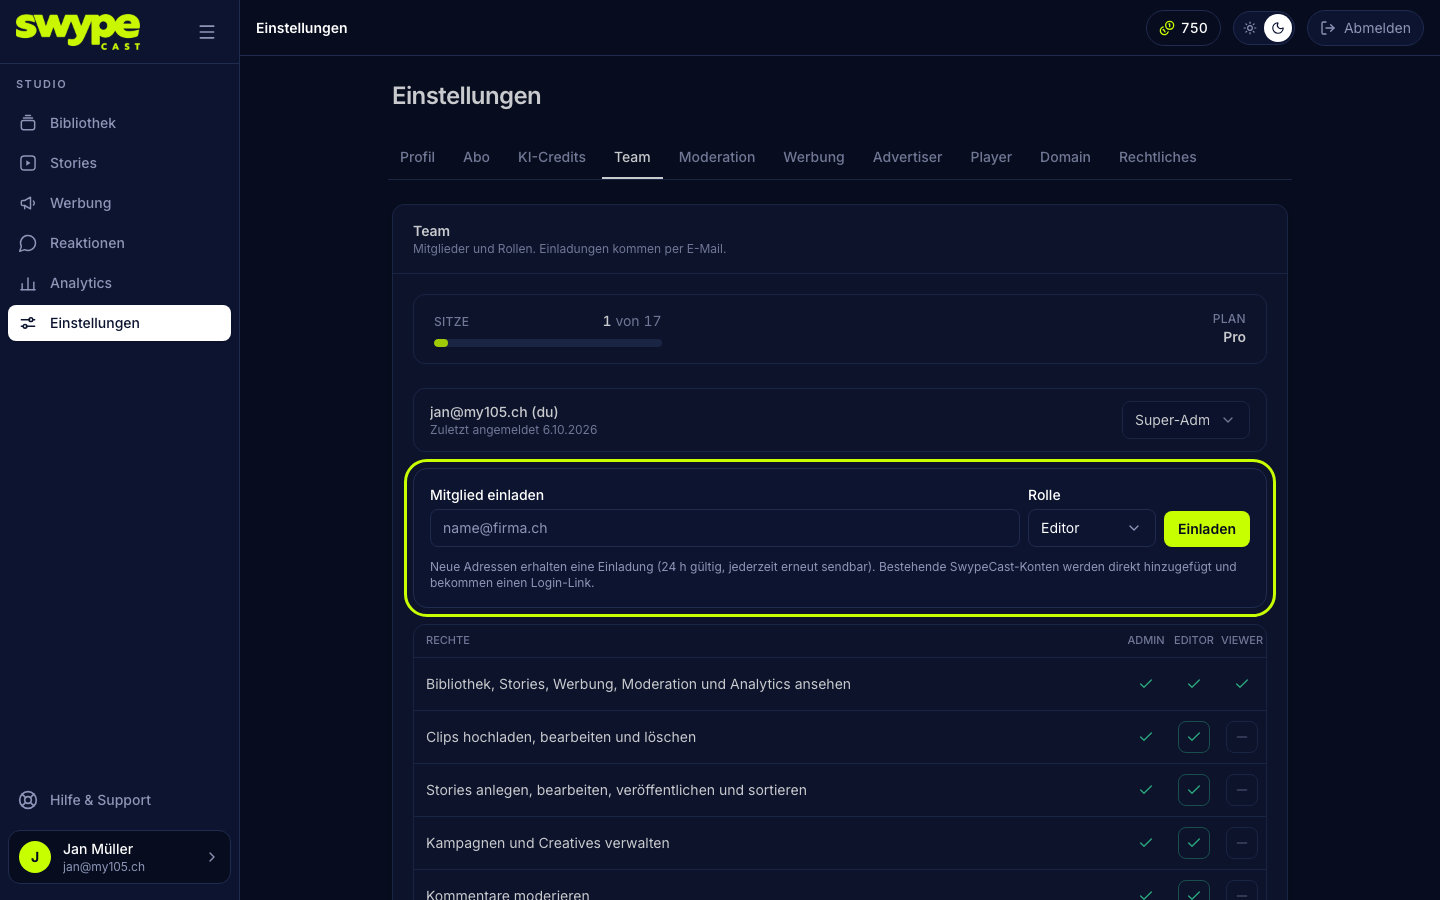Collapse sidebar with hamburger menu icon
This screenshot has width=1440, height=900.
click(207, 32)
